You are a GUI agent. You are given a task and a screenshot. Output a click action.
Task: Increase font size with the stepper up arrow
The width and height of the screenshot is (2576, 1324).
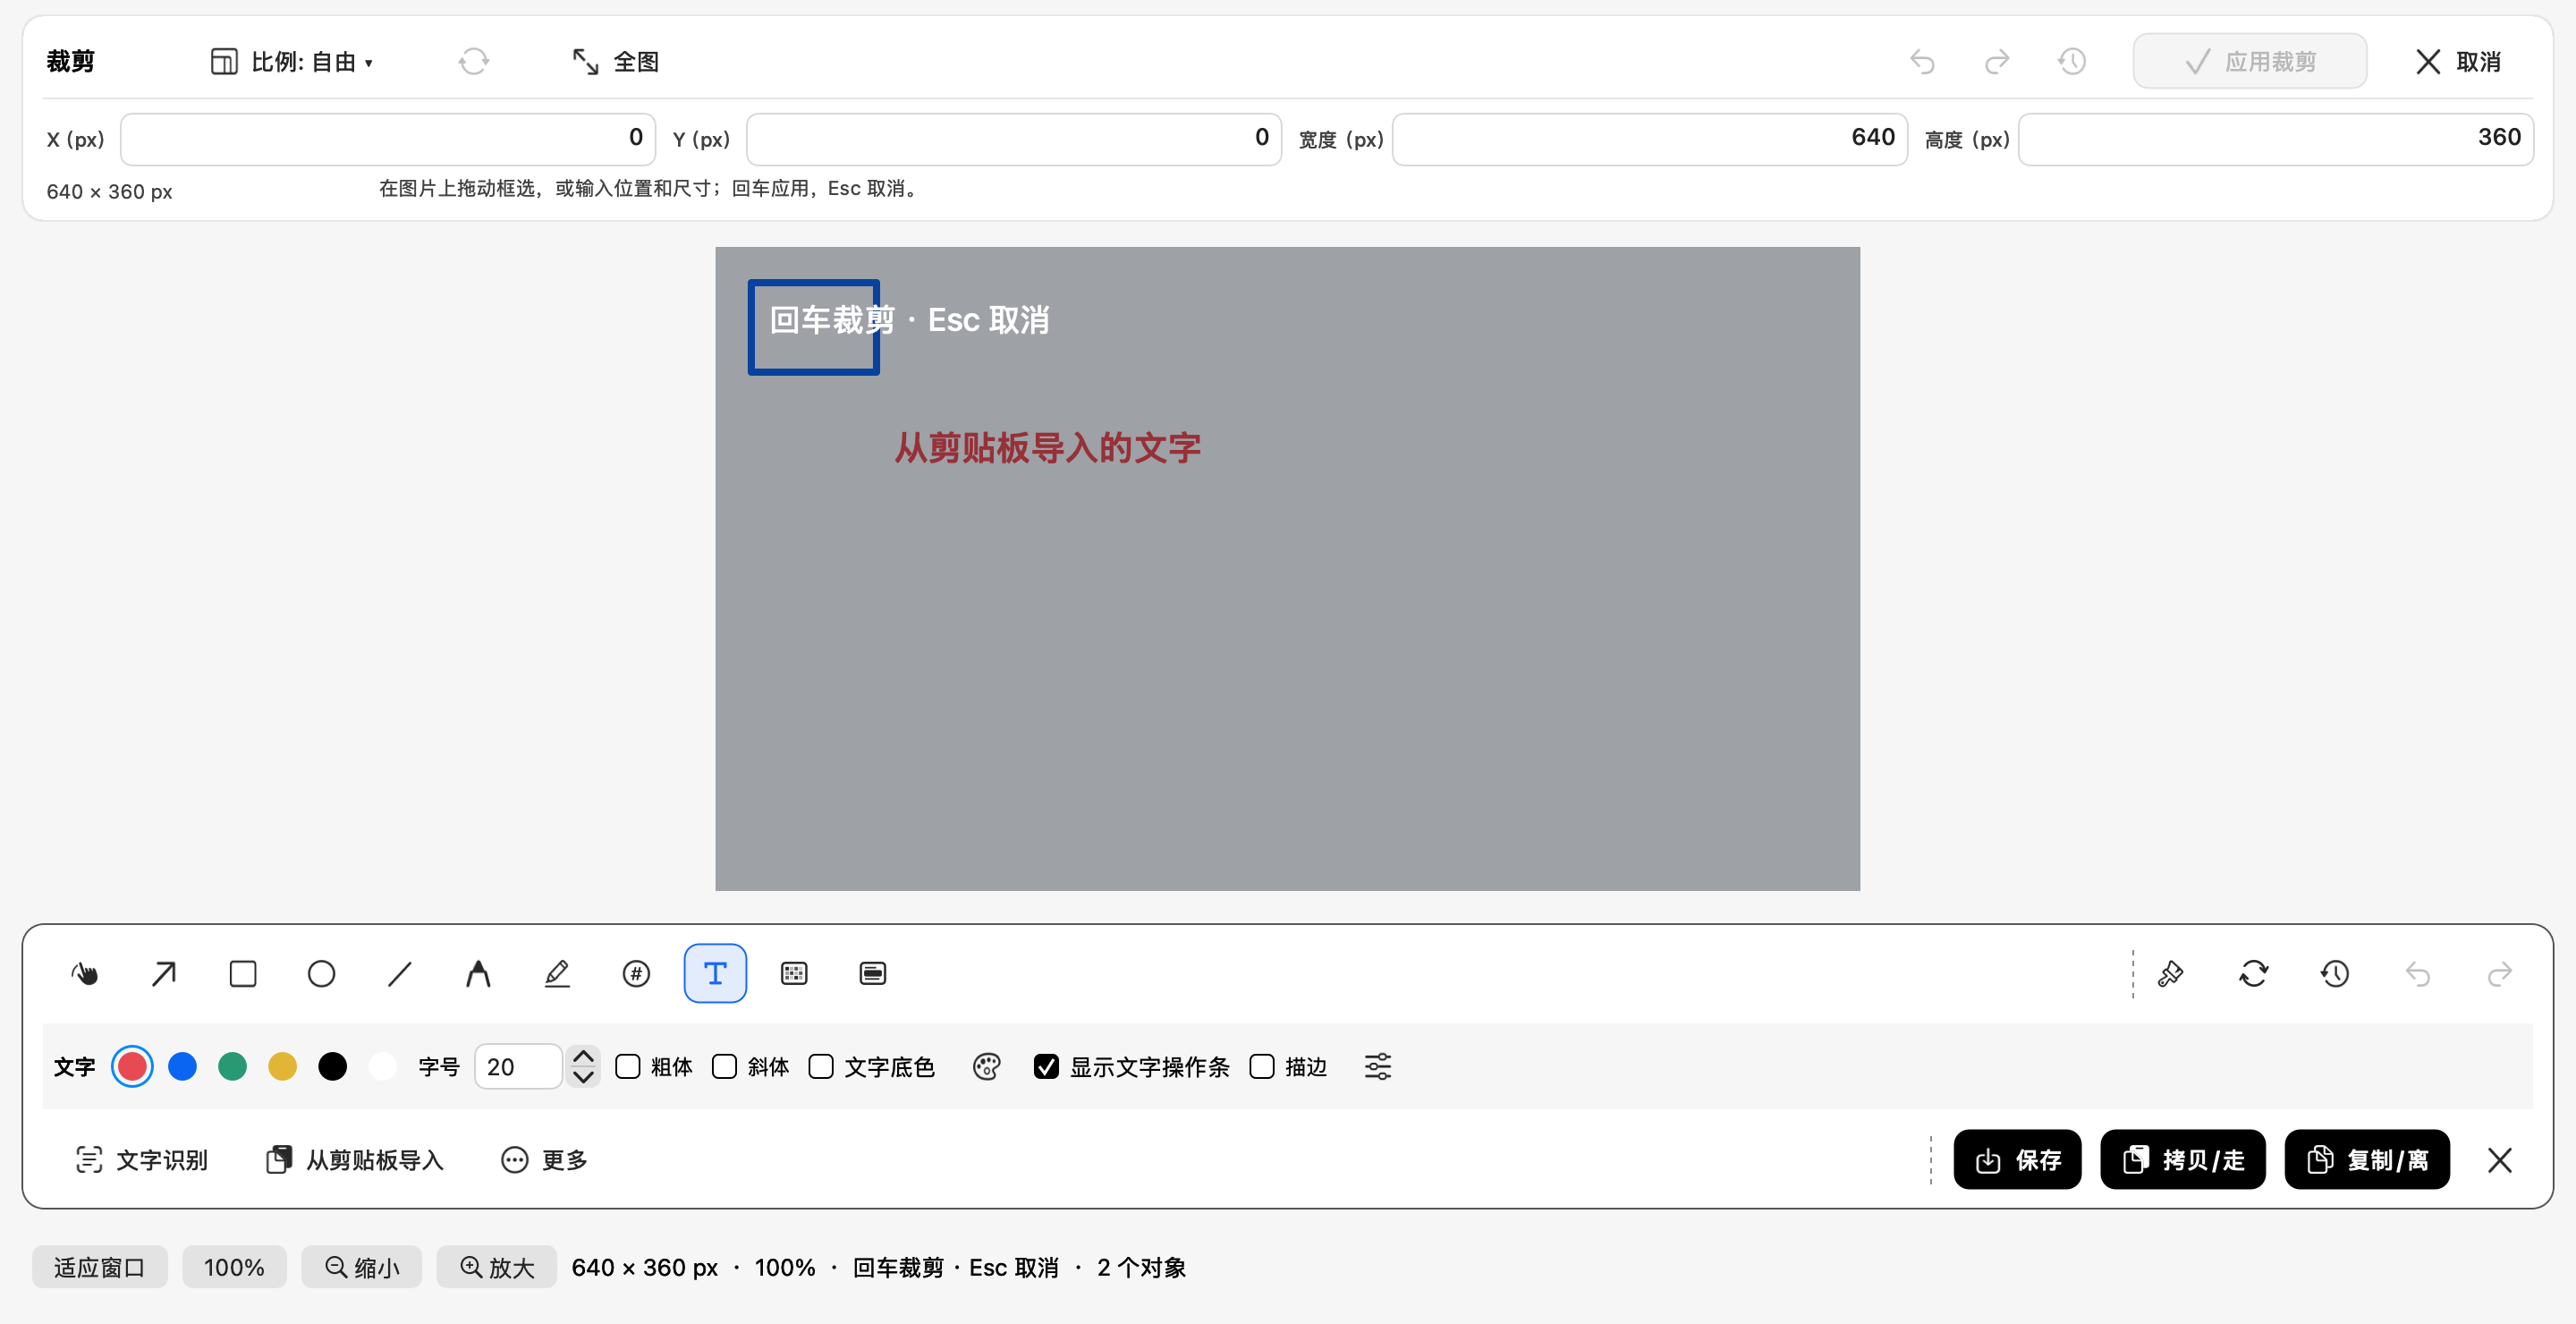pos(583,1055)
